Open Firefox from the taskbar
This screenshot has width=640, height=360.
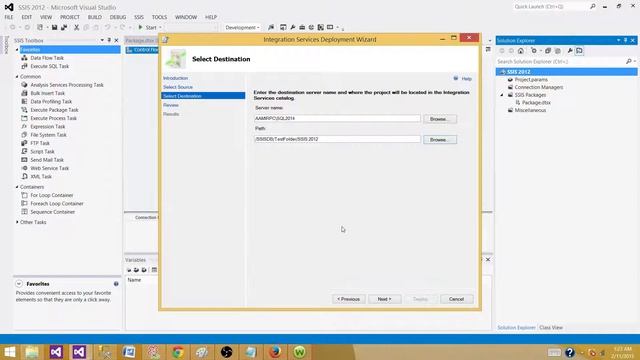coord(275,352)
